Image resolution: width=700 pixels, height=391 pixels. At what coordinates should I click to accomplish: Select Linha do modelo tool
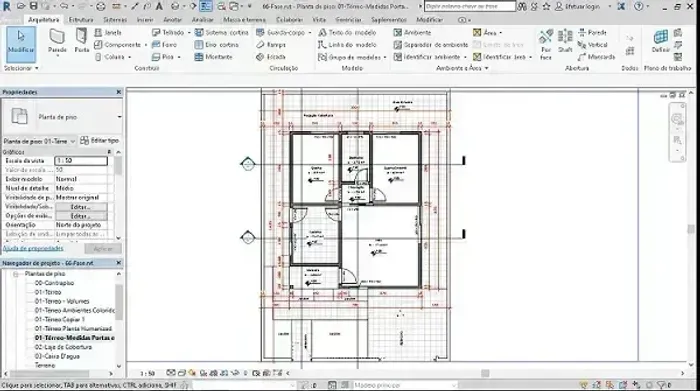pyautogui.click(x=347, y=45)
